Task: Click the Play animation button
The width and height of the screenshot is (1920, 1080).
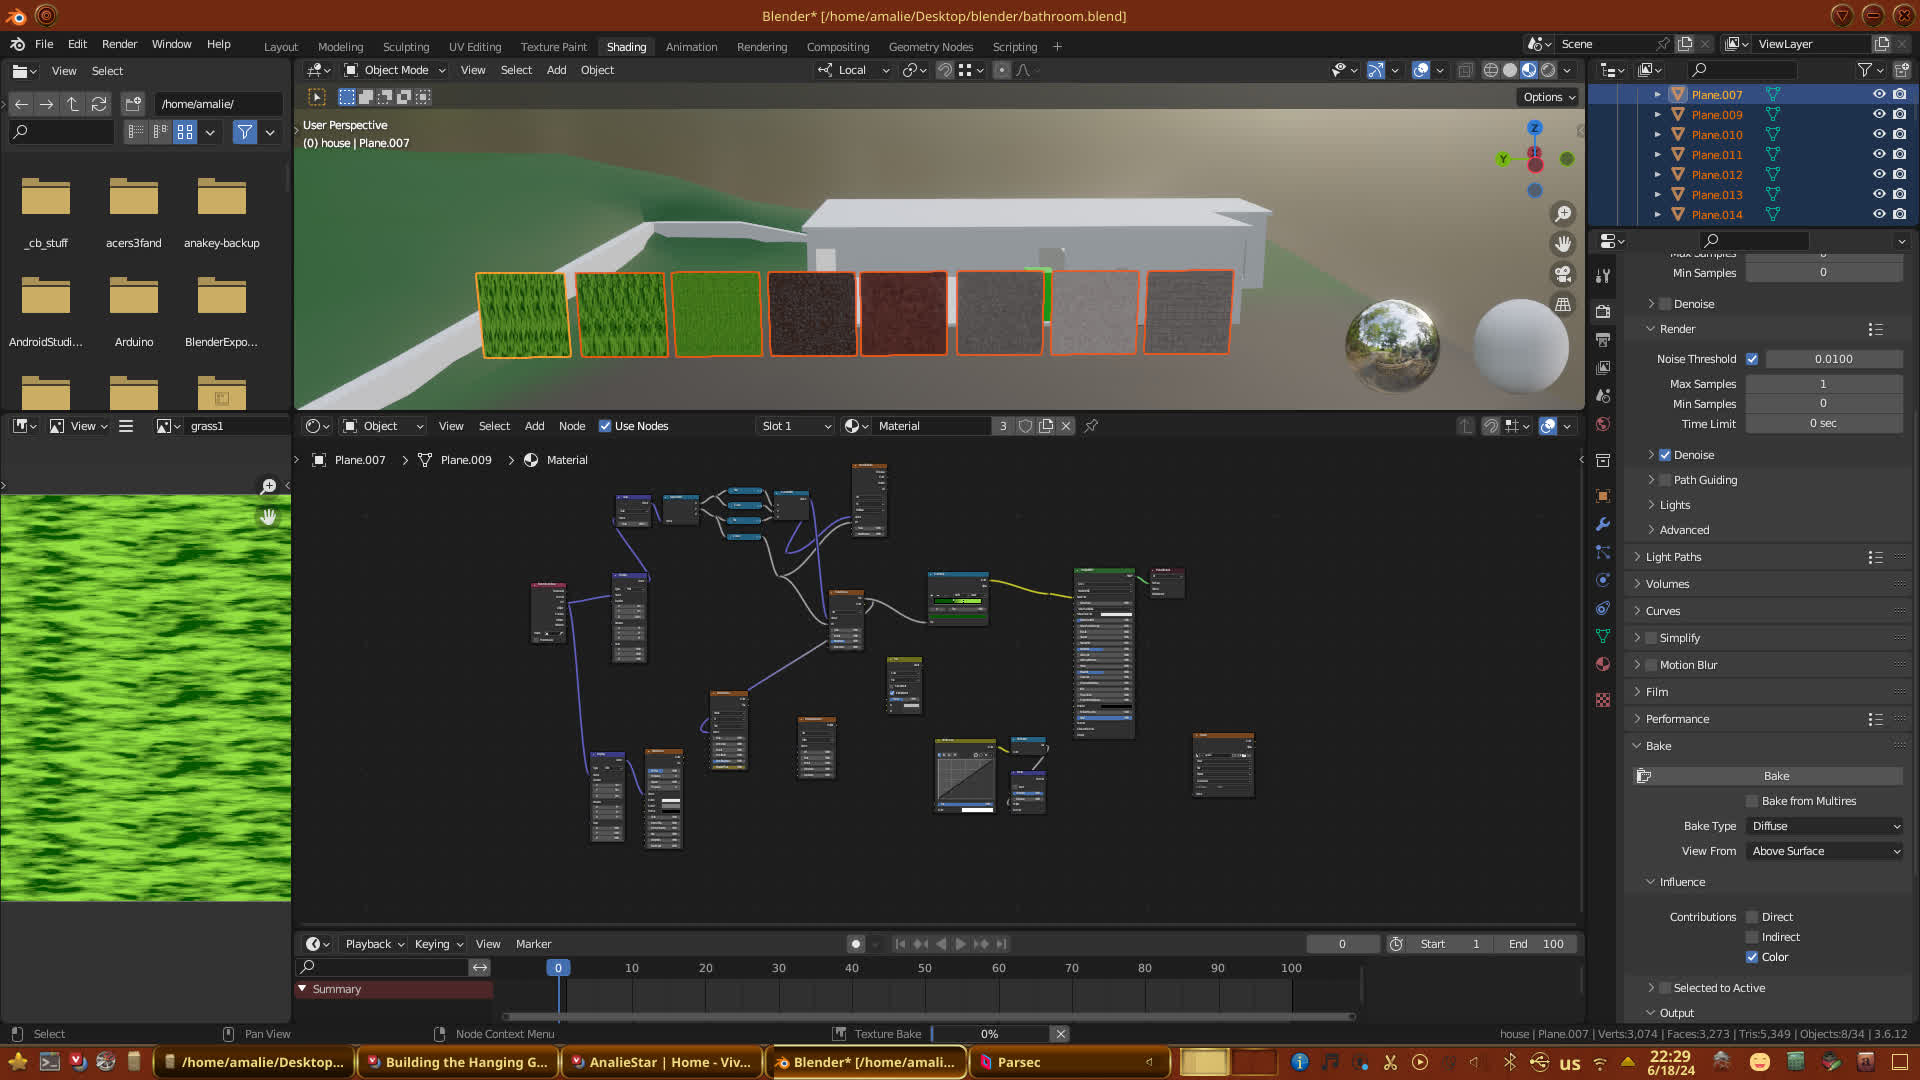Action: 960,944
